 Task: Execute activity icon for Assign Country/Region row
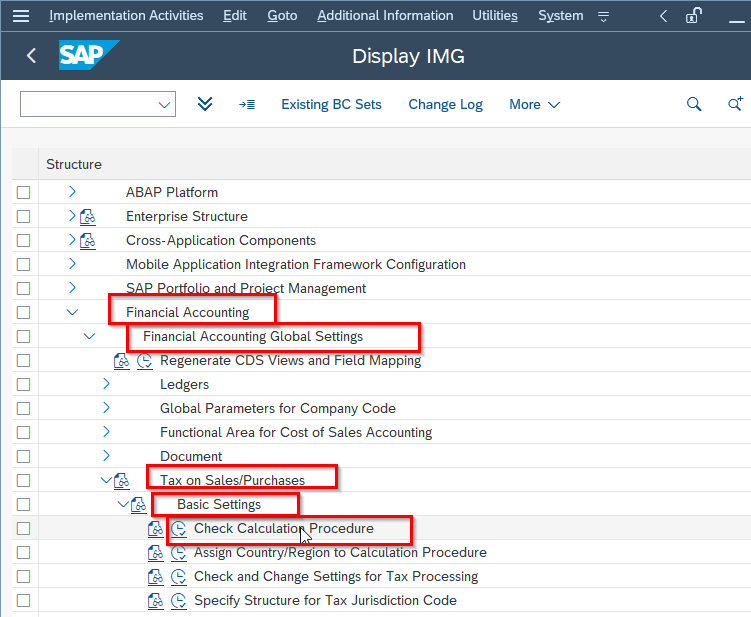tap(179, 552)
